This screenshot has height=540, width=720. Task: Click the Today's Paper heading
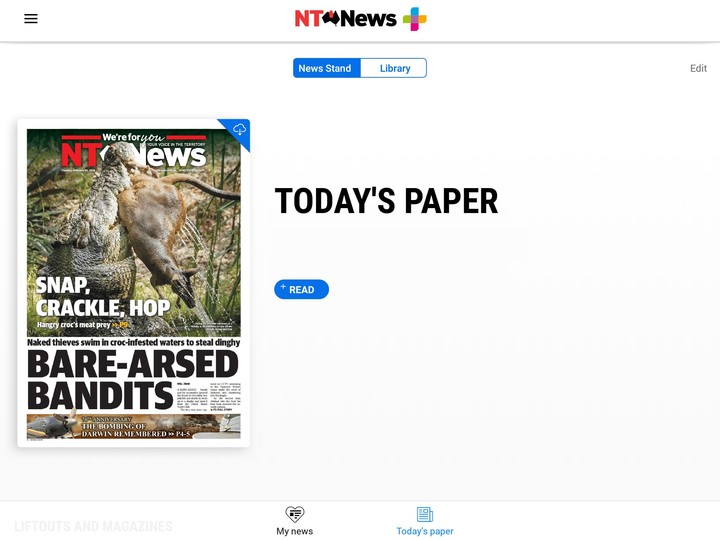(x=386, y=201)
